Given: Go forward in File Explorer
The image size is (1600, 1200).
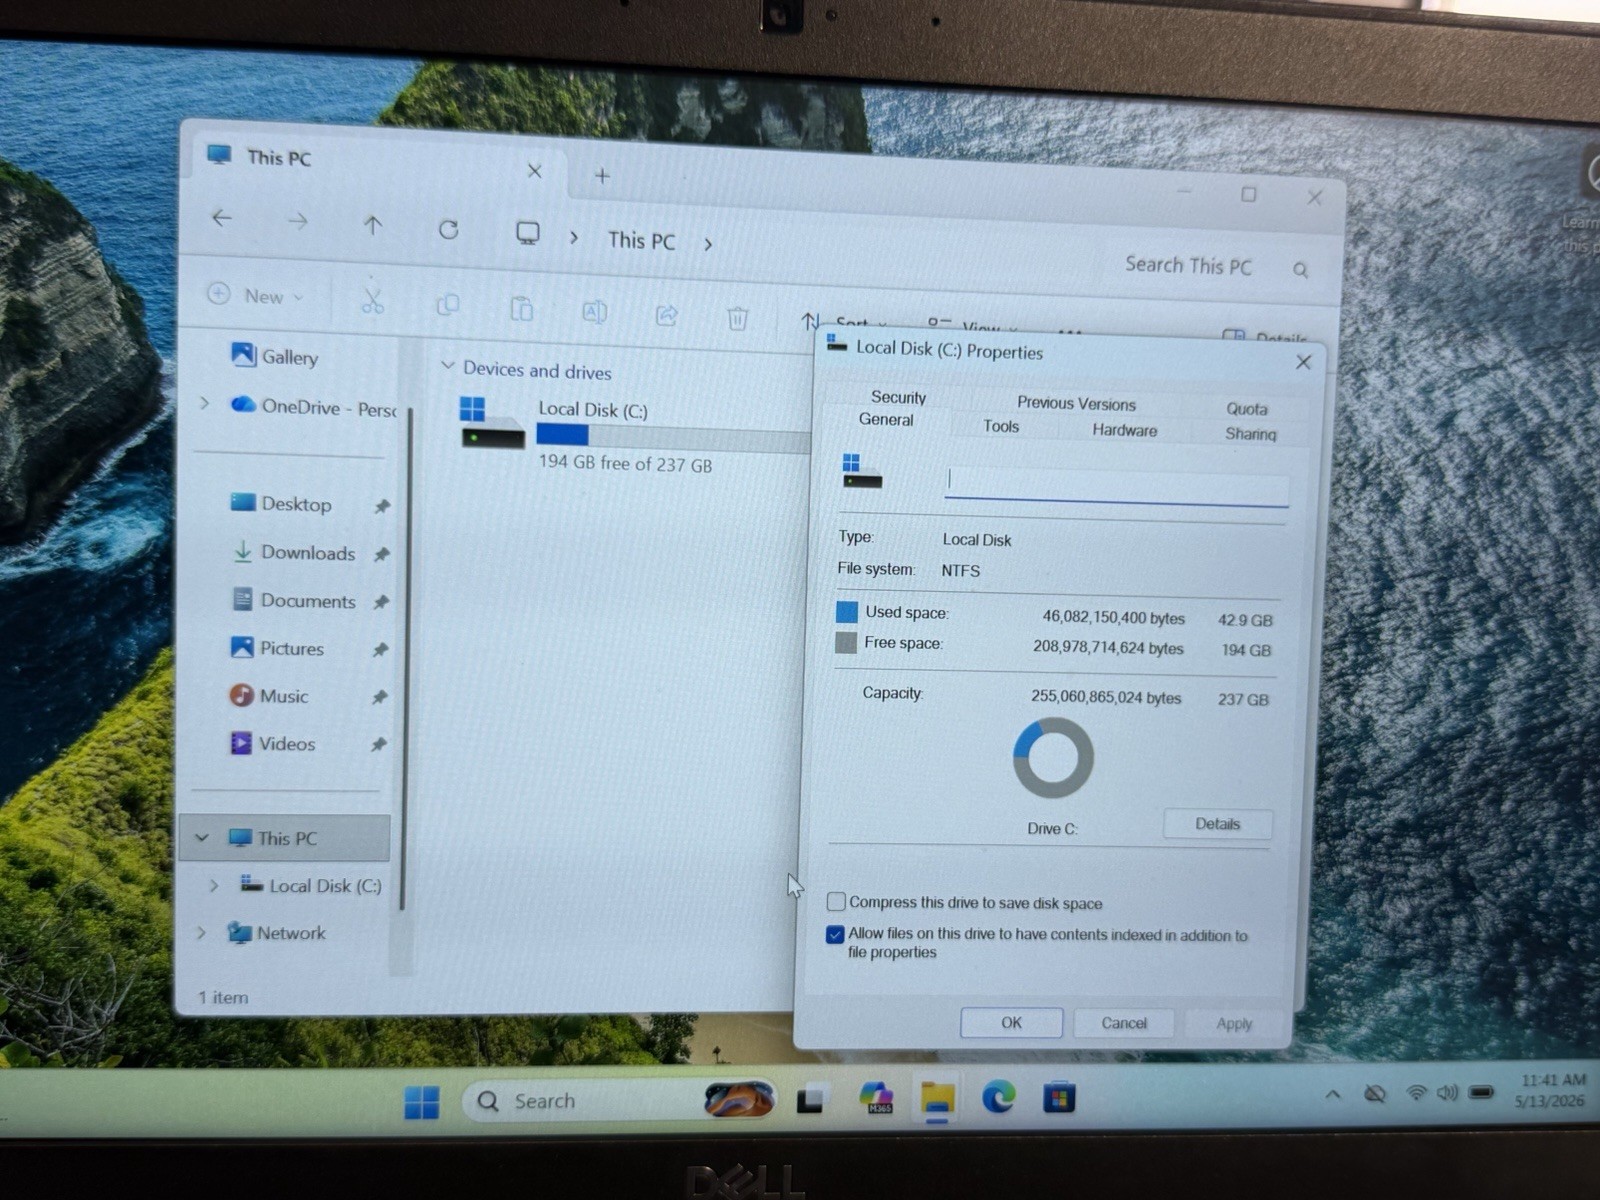Looking at the screenshot, I should 297,221.
